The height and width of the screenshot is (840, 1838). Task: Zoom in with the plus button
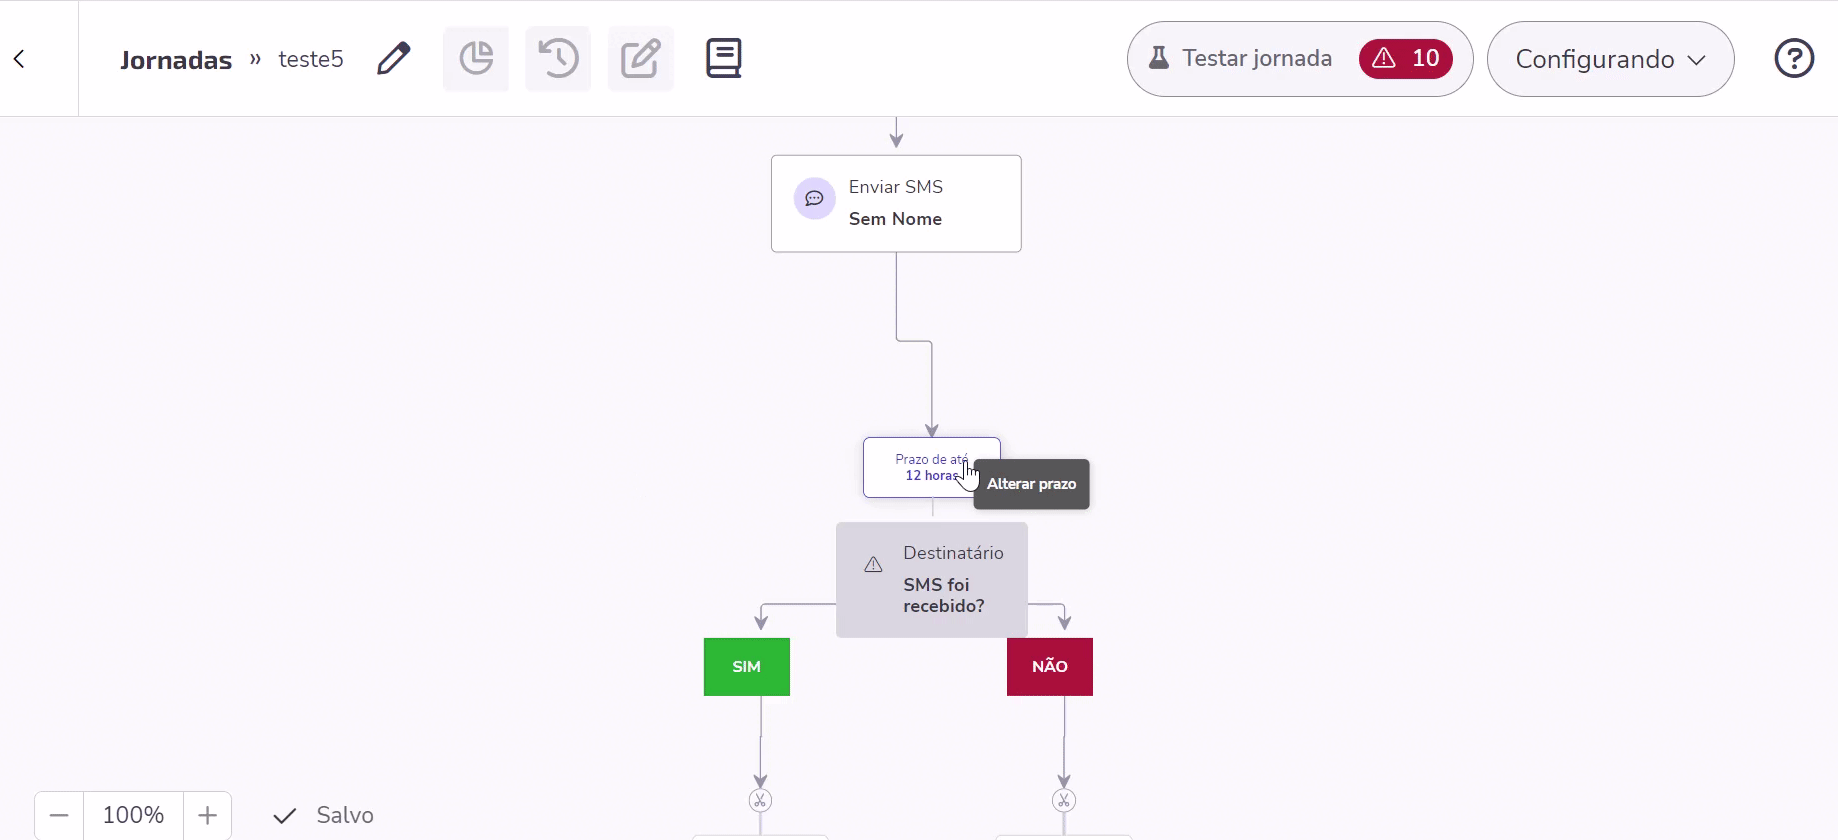pos(207,815)
